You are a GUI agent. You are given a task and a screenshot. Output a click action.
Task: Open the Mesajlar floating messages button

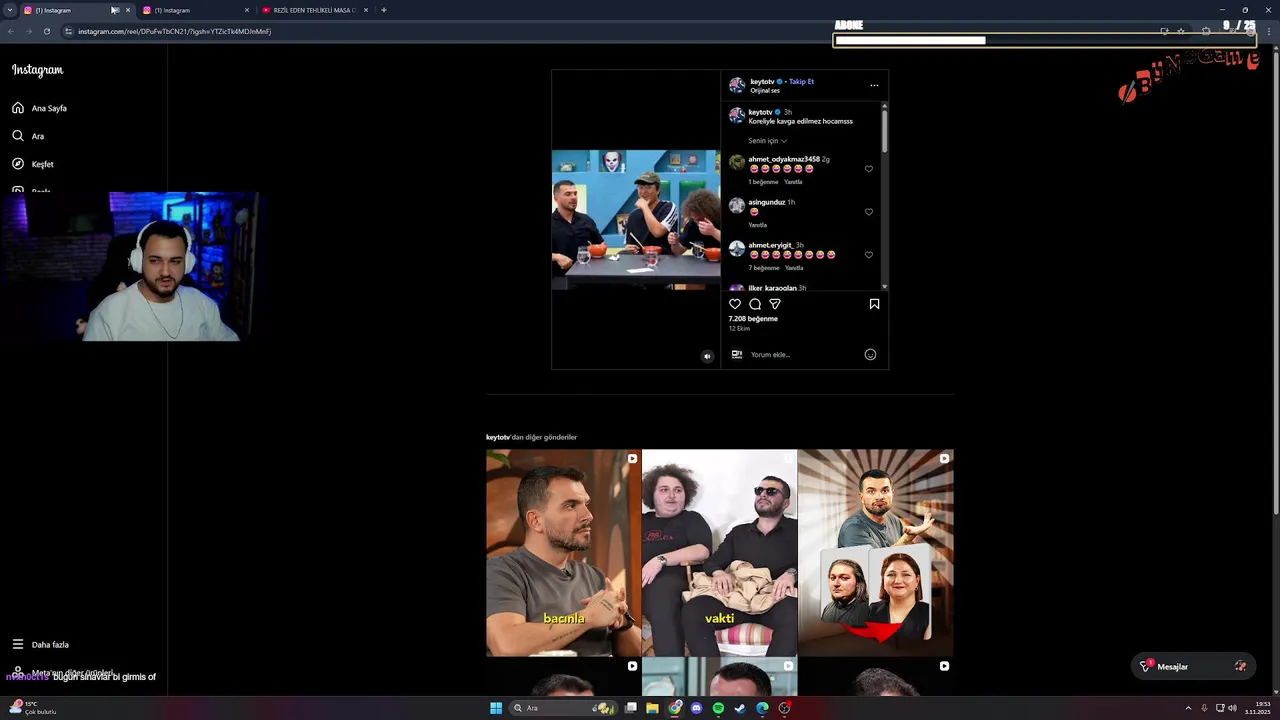coord(1193,666)
